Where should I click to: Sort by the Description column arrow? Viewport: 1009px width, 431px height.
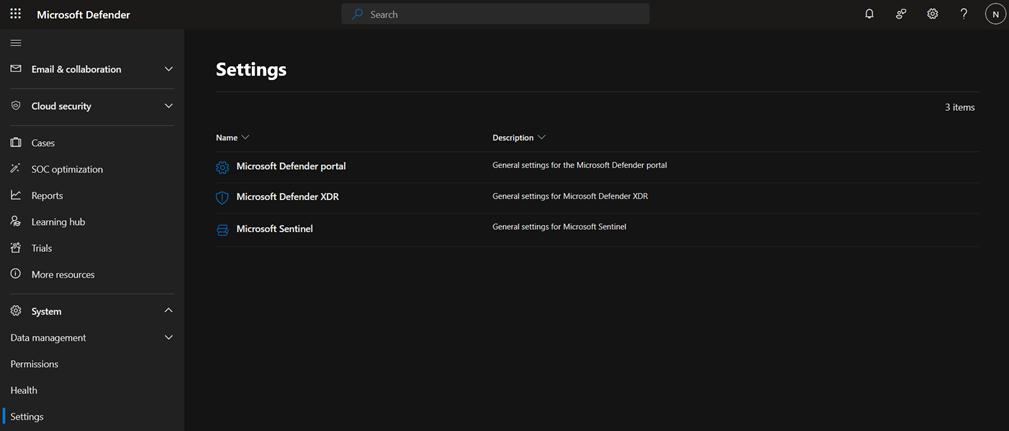pos(541,138)
